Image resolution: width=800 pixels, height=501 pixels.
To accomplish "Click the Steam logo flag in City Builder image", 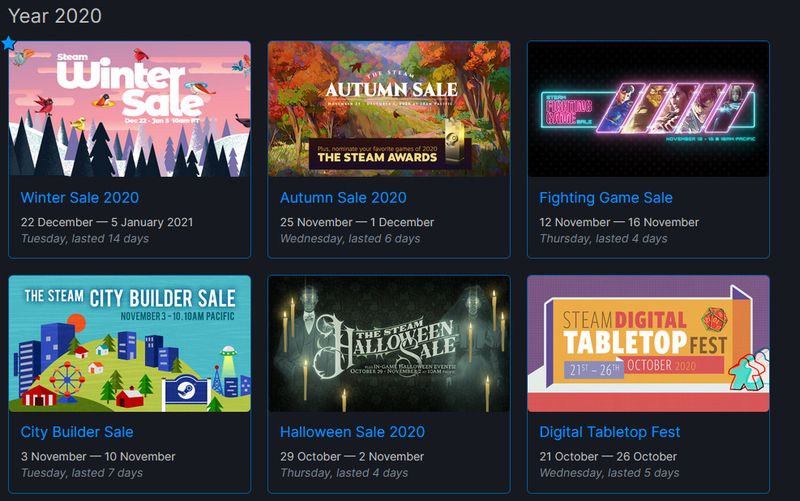I will (186, 391).
